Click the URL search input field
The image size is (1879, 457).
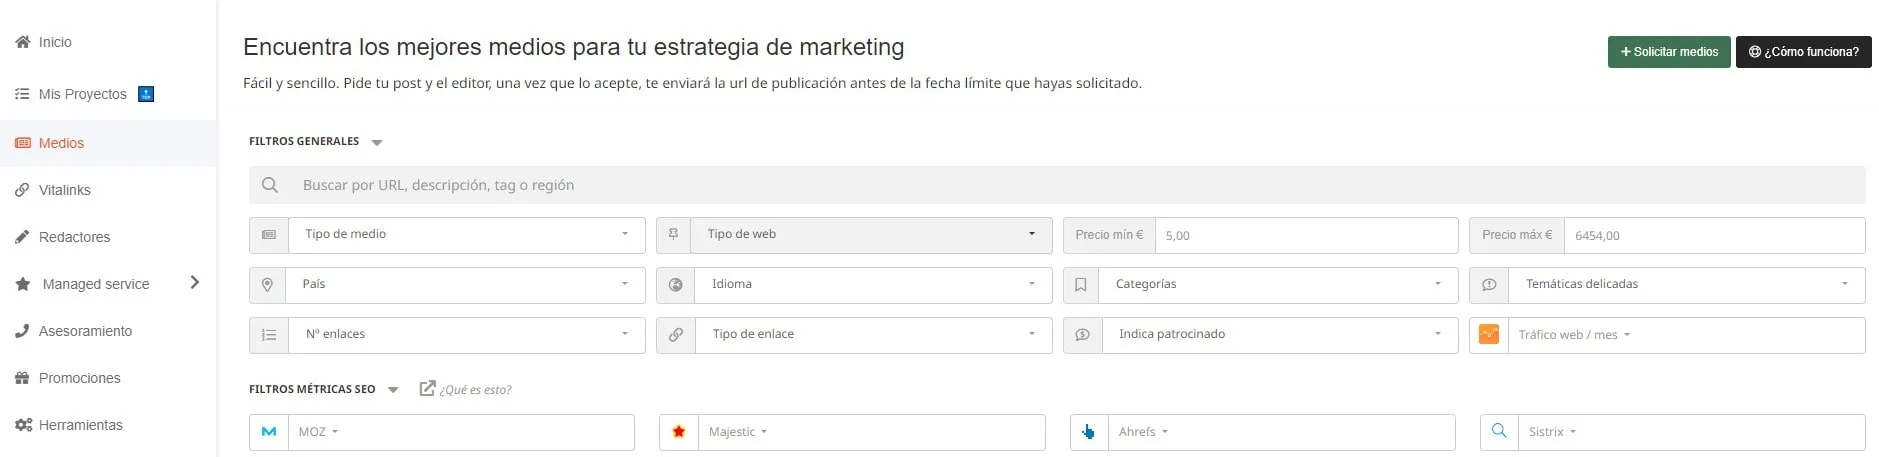1057,185
